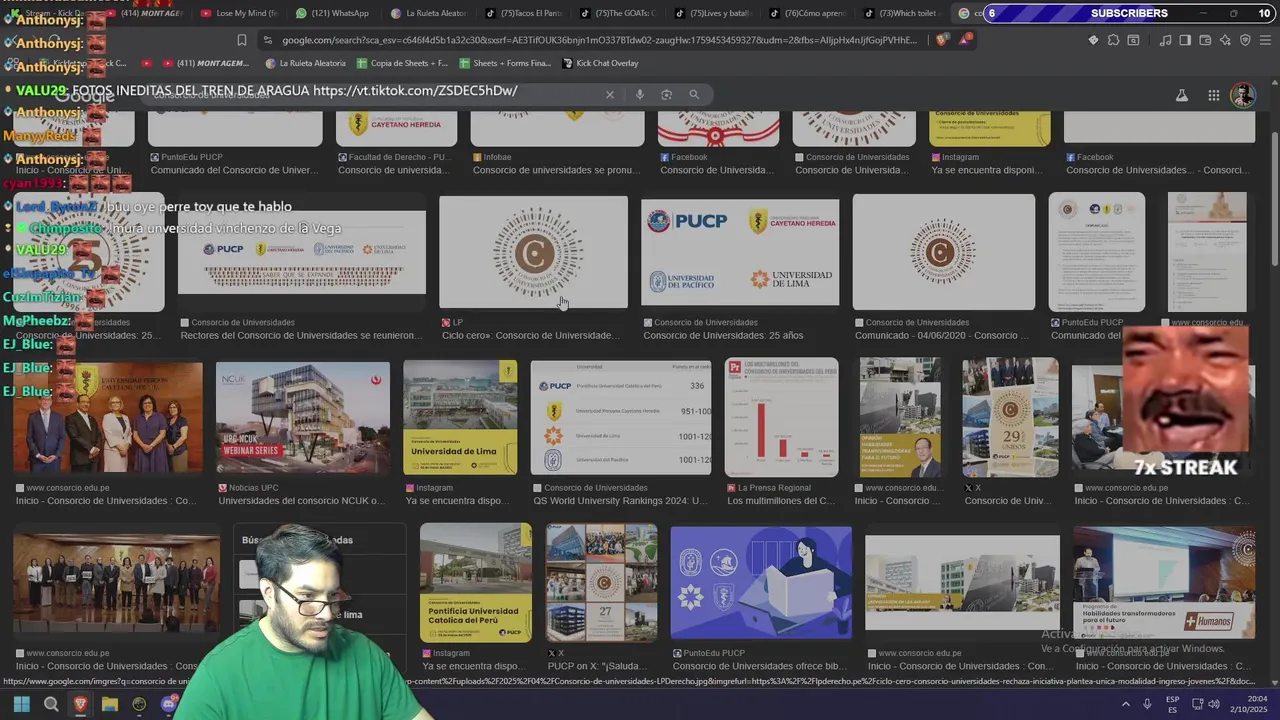Open Windows taskbar search
Image resolution: width=1280 pixels, height=720 pixels.
click(x=51, y=704)
